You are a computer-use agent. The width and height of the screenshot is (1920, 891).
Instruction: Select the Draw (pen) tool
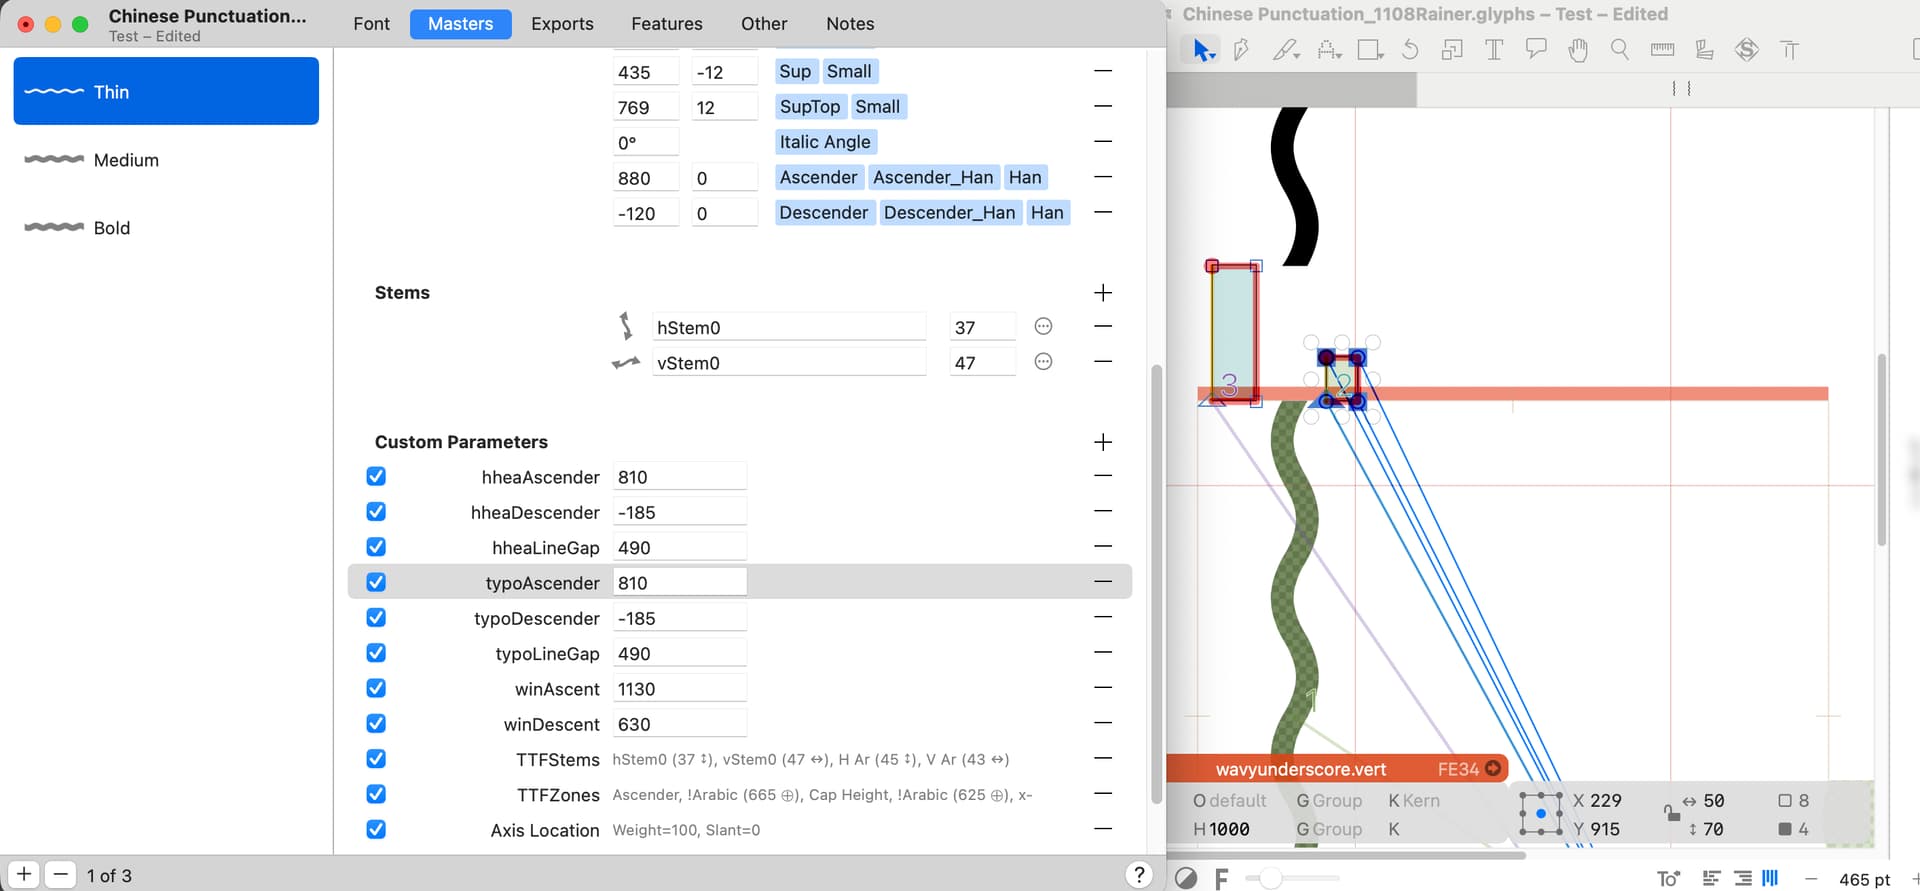click(1241, 50)
